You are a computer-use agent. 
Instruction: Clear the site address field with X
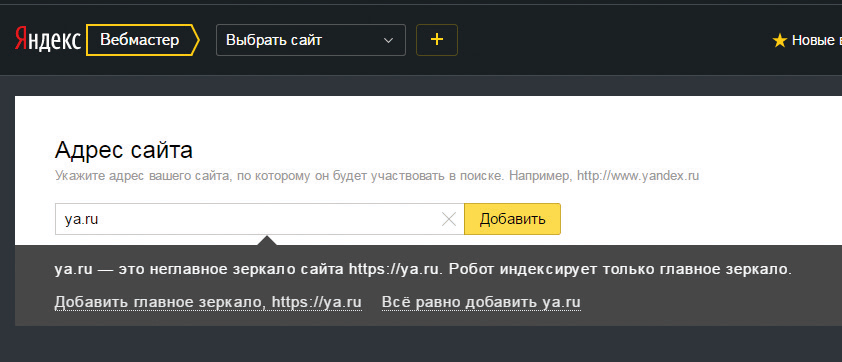coord(449,219)
